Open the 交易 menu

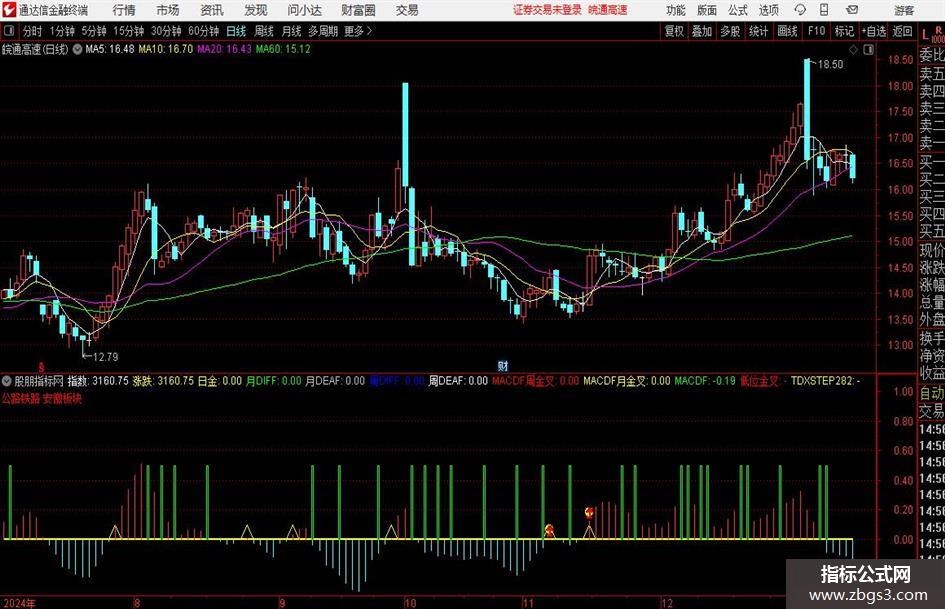pos(407,10)
